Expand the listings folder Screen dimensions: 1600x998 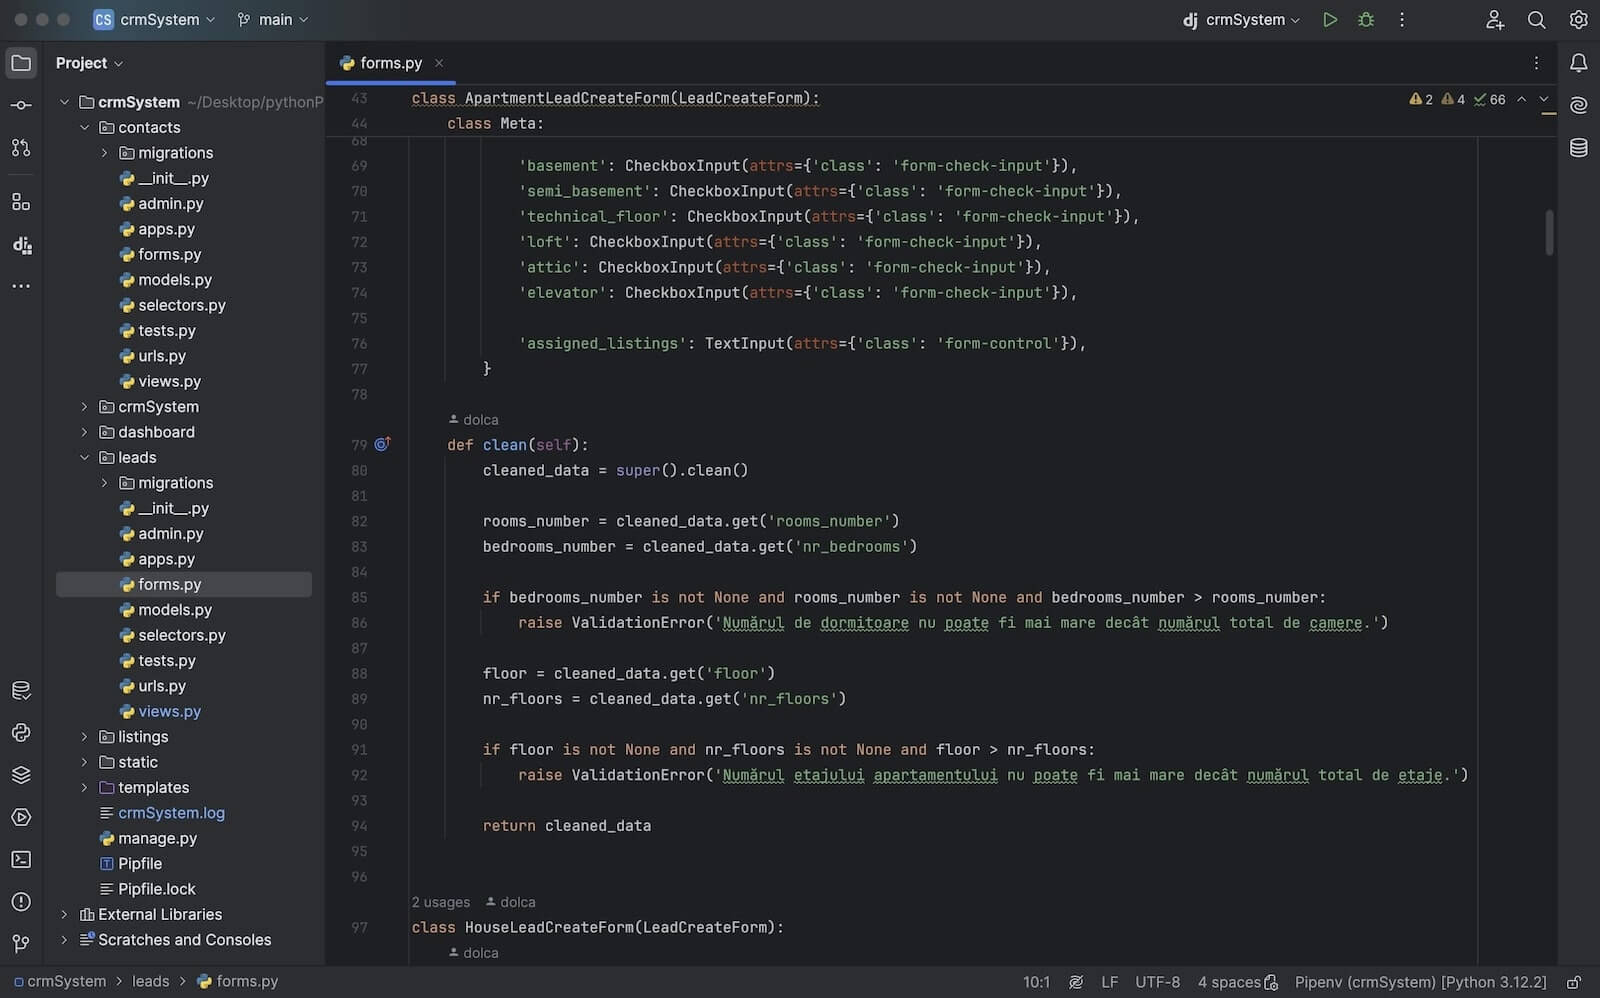coord(85,737)
